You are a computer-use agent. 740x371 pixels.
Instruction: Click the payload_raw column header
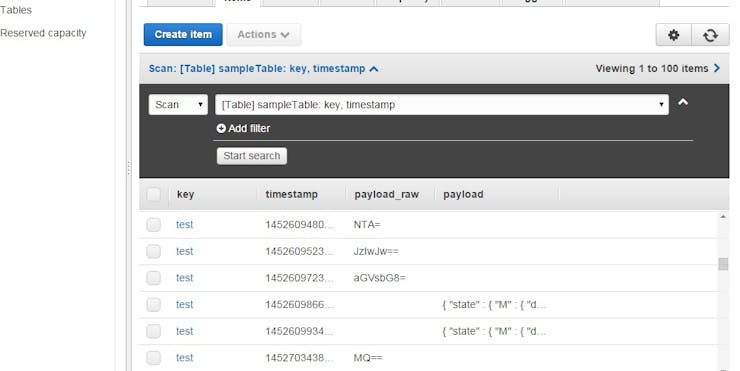pyautogui.click(x=387, y=194)
